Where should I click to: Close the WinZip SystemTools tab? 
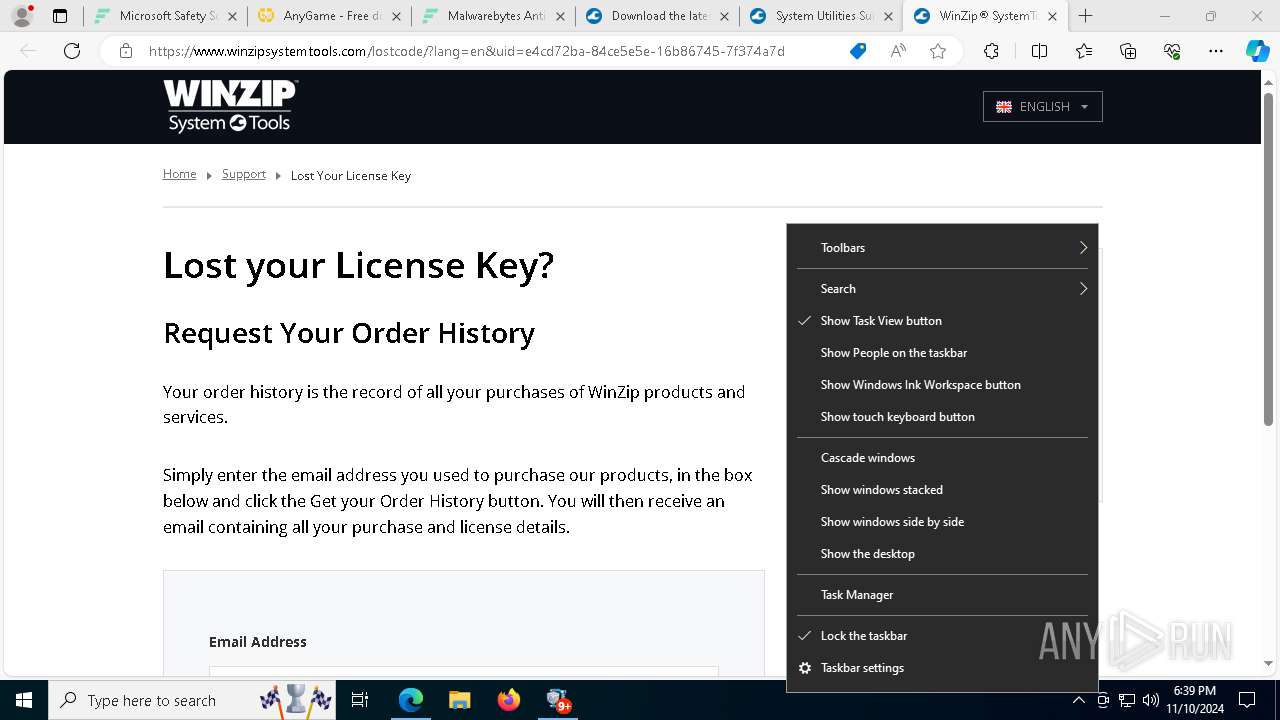[1052, 16]
